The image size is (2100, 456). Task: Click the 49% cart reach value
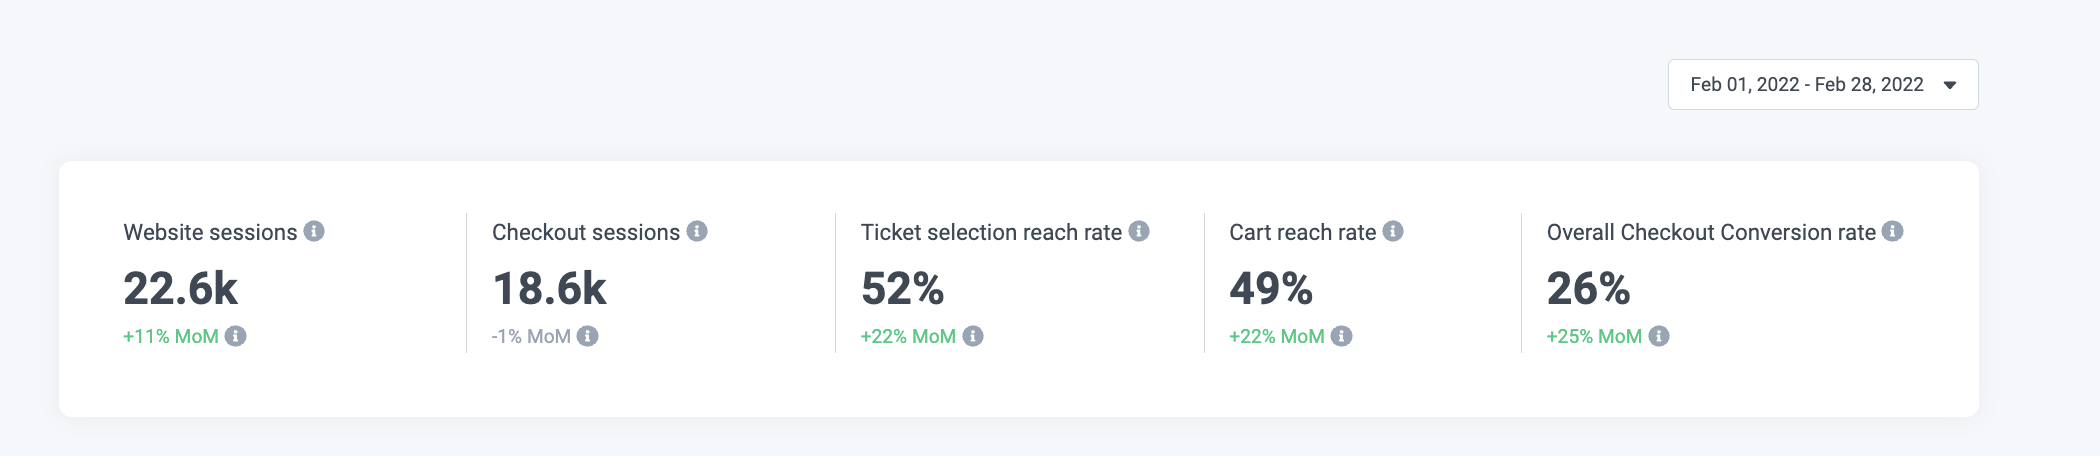point(1270,289)
